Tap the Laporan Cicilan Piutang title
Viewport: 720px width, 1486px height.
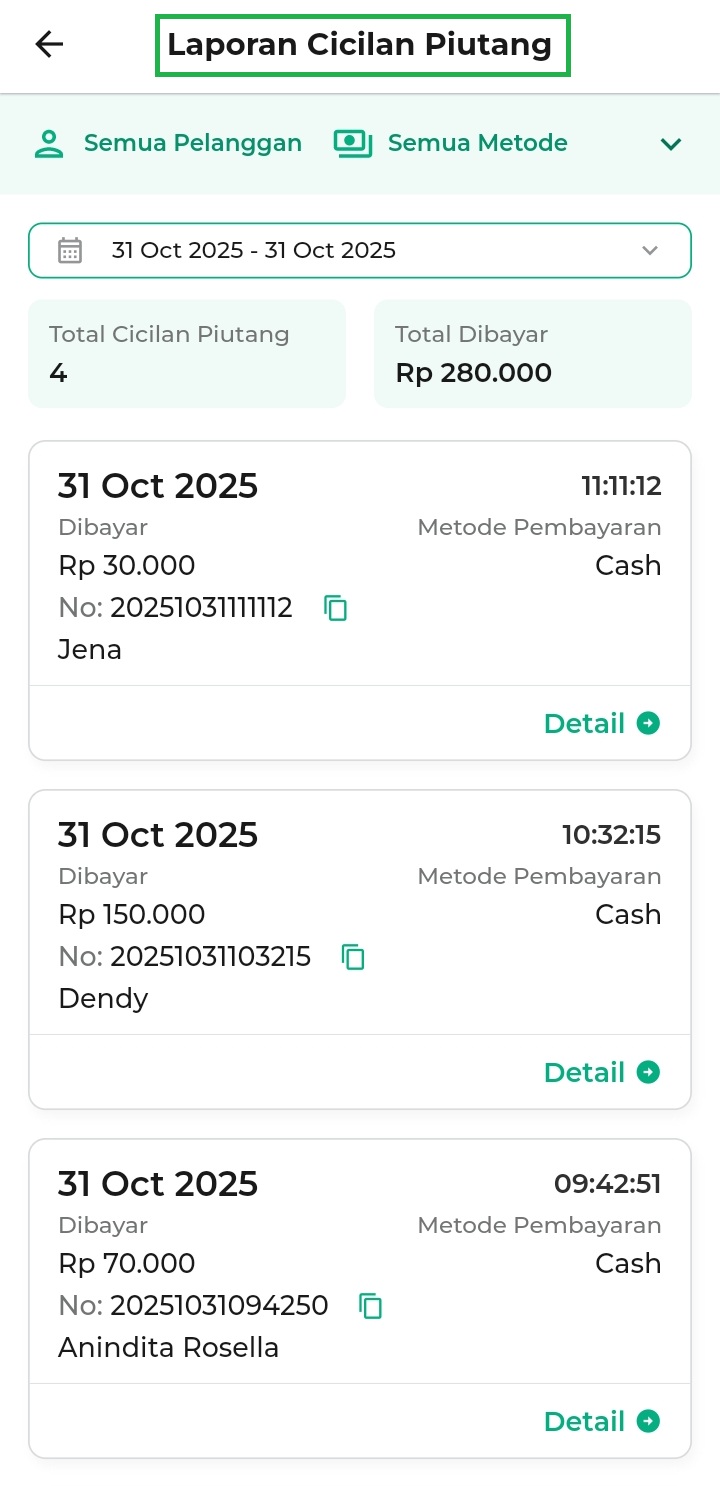pyautogui.click(x=360, y=45)
